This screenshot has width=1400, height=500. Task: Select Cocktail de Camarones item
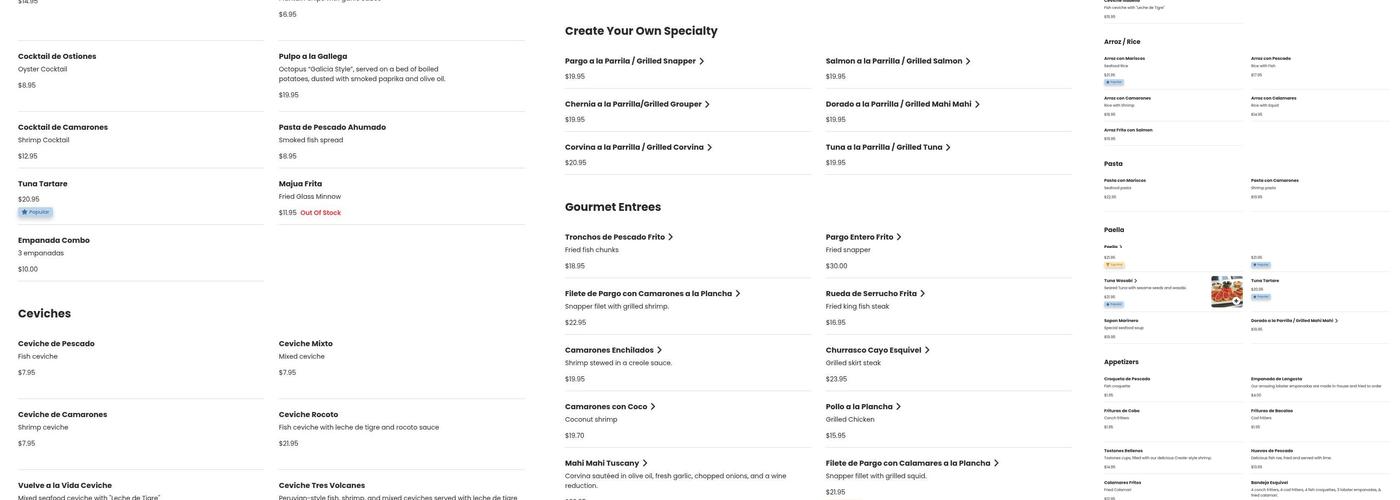(63, 128)
